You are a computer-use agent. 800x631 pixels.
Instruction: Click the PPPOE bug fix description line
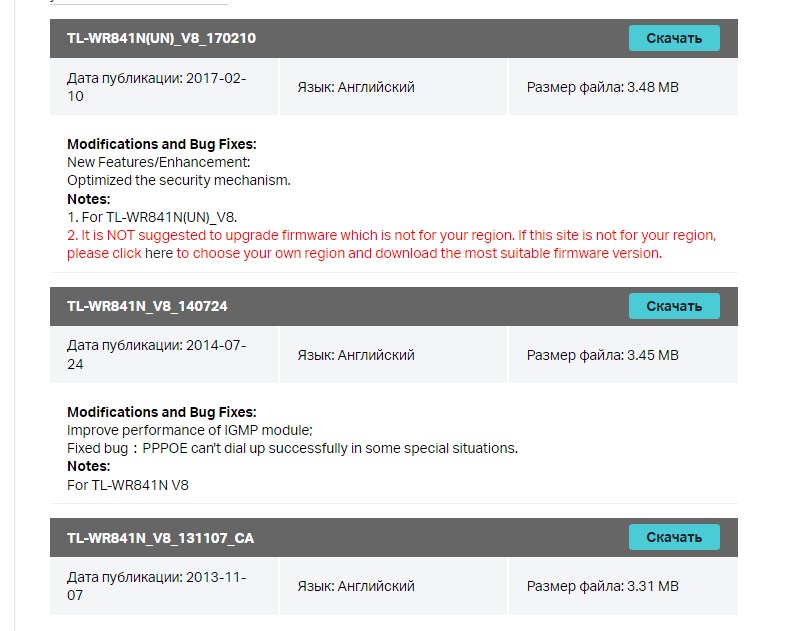point(292,448)
